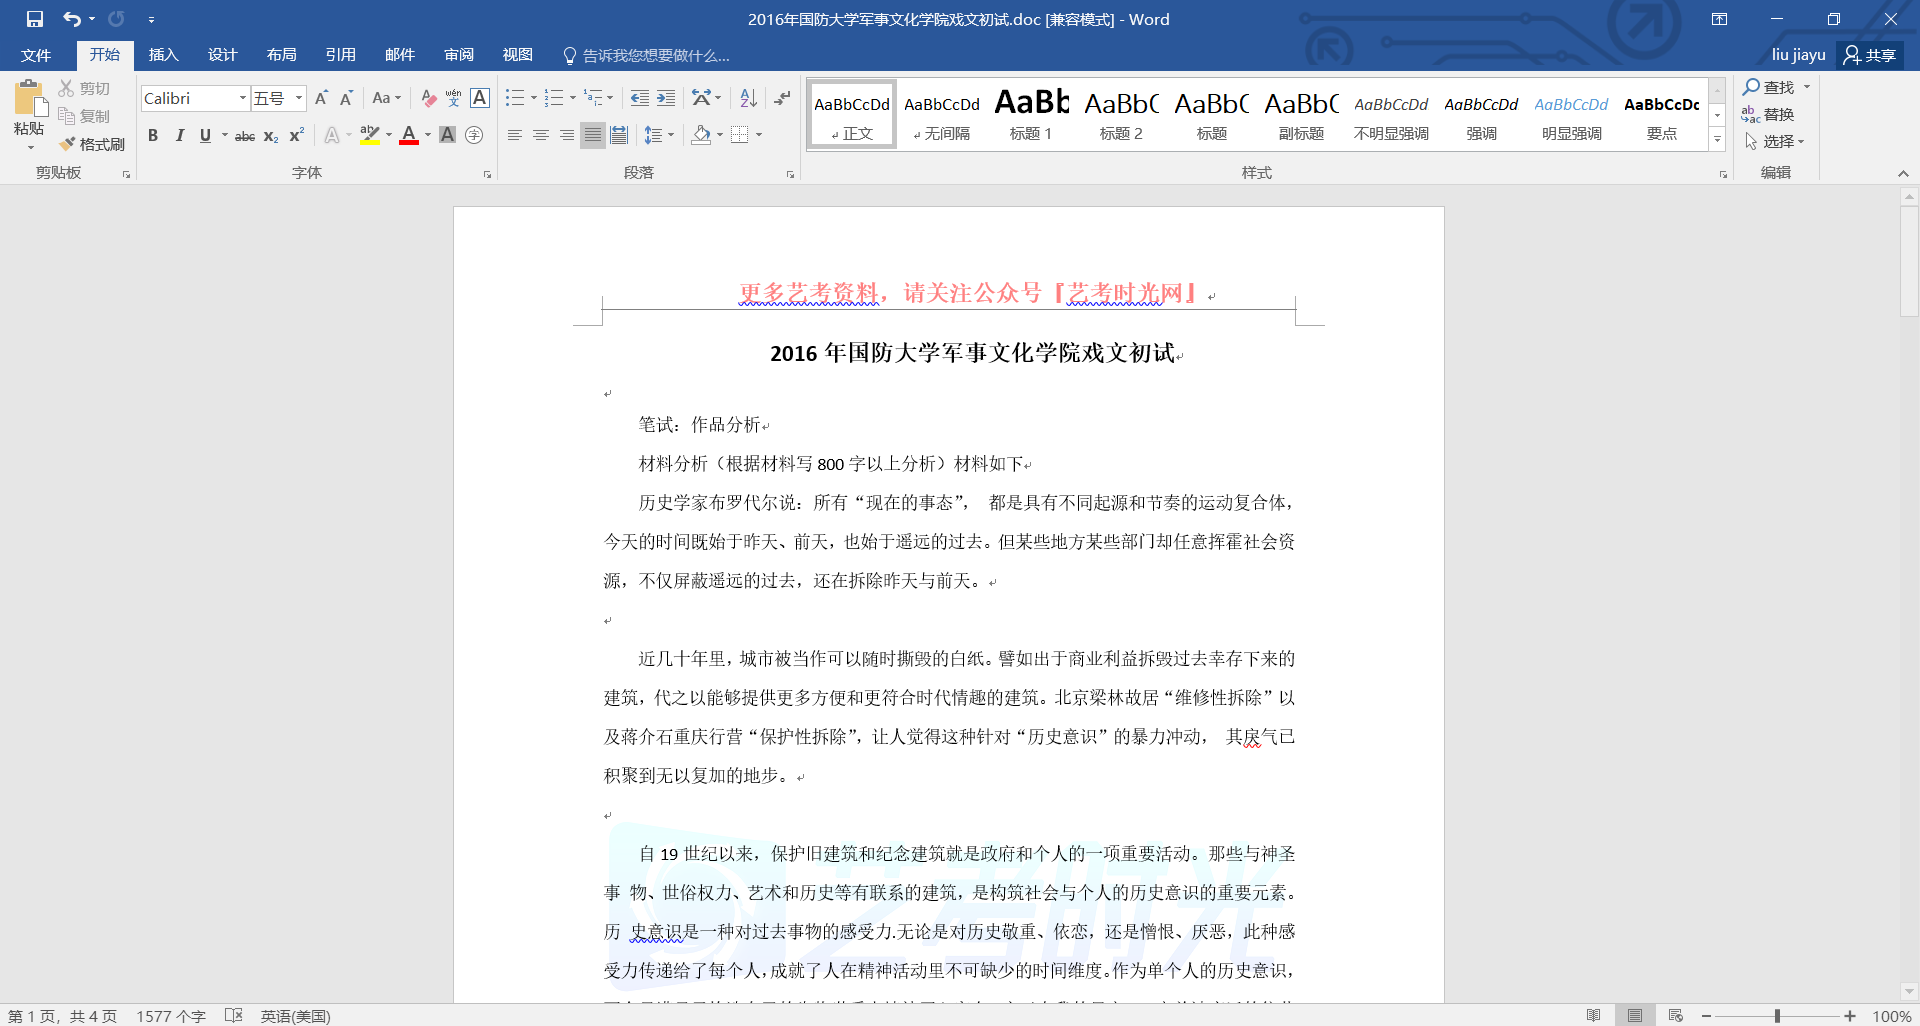Viewport: 1920px width, 1026px height.
Task: Click the Clear Formatting eraser icon
Action: point(428,98)
